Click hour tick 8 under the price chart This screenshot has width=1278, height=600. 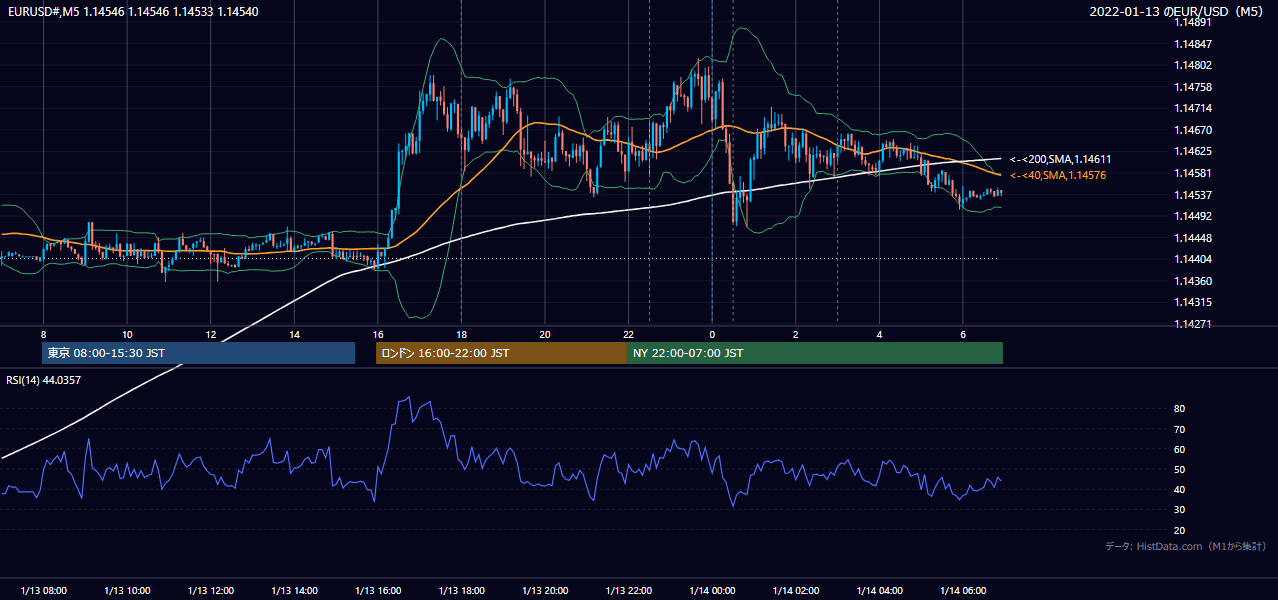(43, 334)
